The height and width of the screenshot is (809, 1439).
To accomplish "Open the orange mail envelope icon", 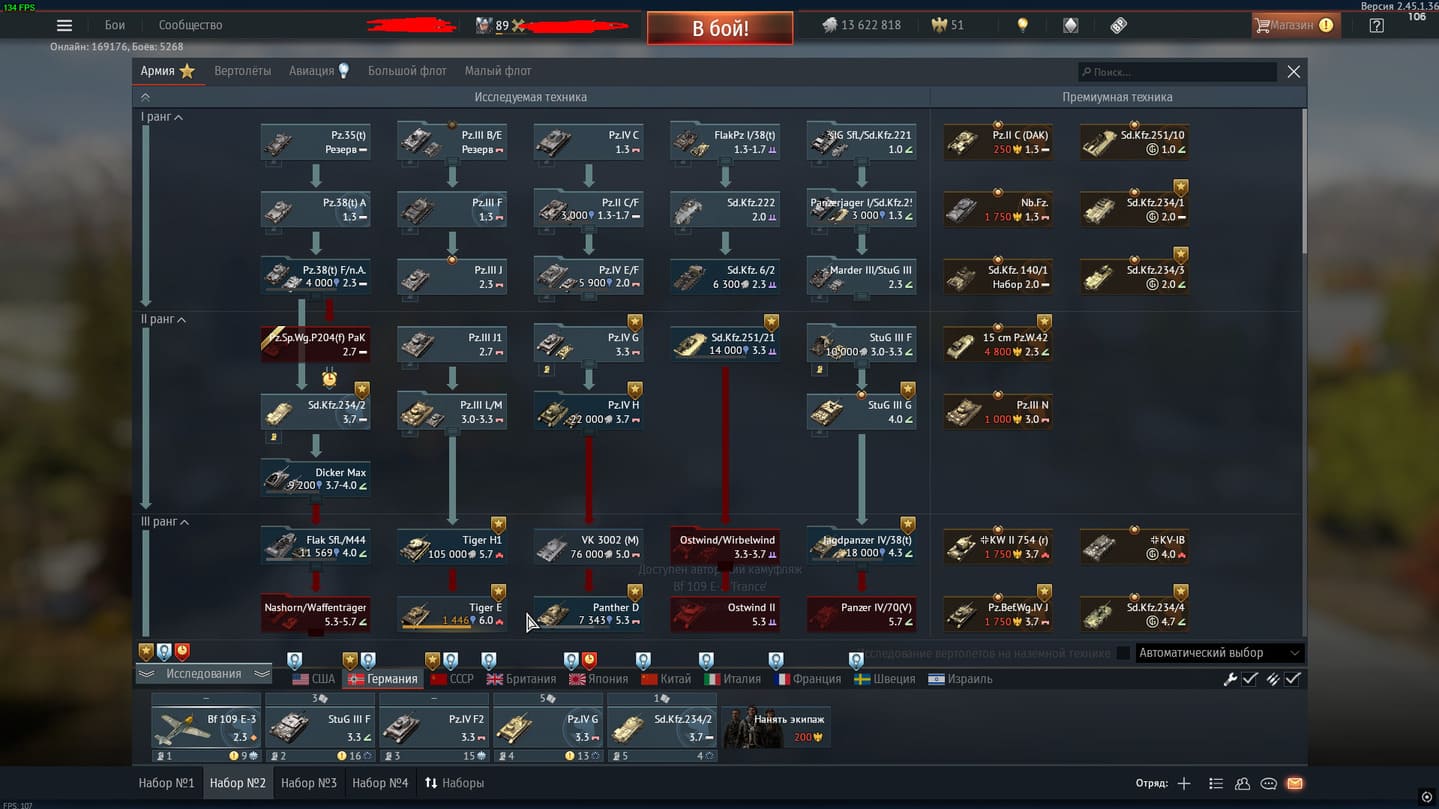I will (x=1294, y=784).
